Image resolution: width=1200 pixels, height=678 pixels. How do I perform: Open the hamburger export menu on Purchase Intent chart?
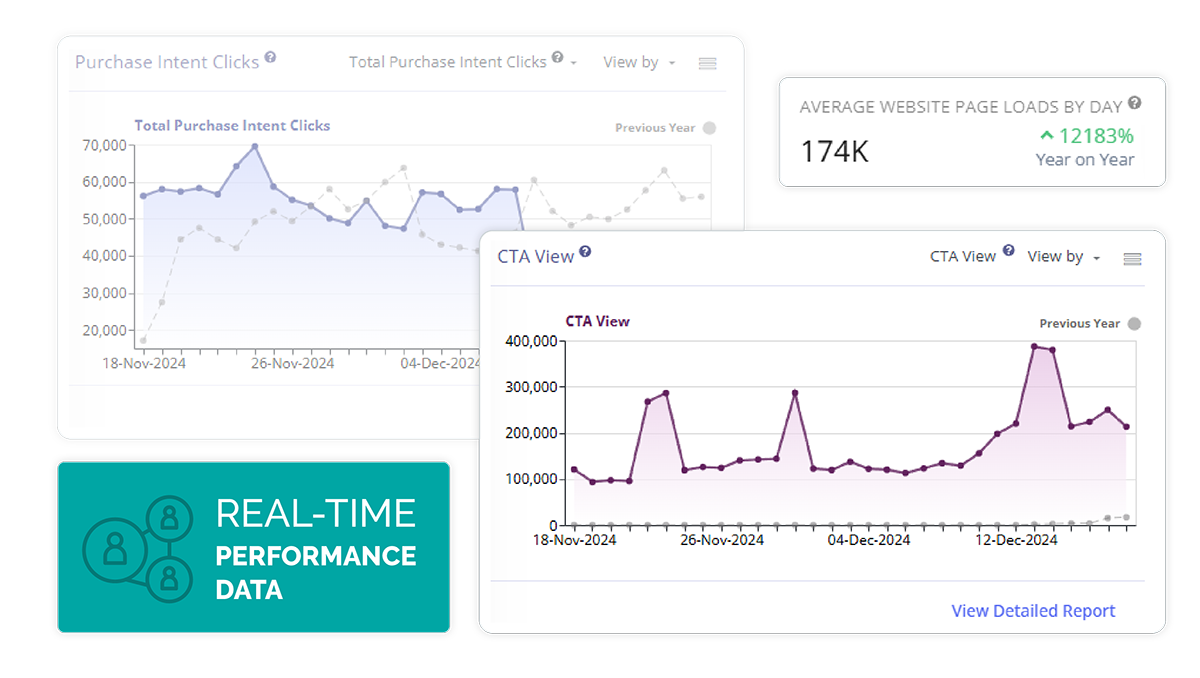coord(707,63)
